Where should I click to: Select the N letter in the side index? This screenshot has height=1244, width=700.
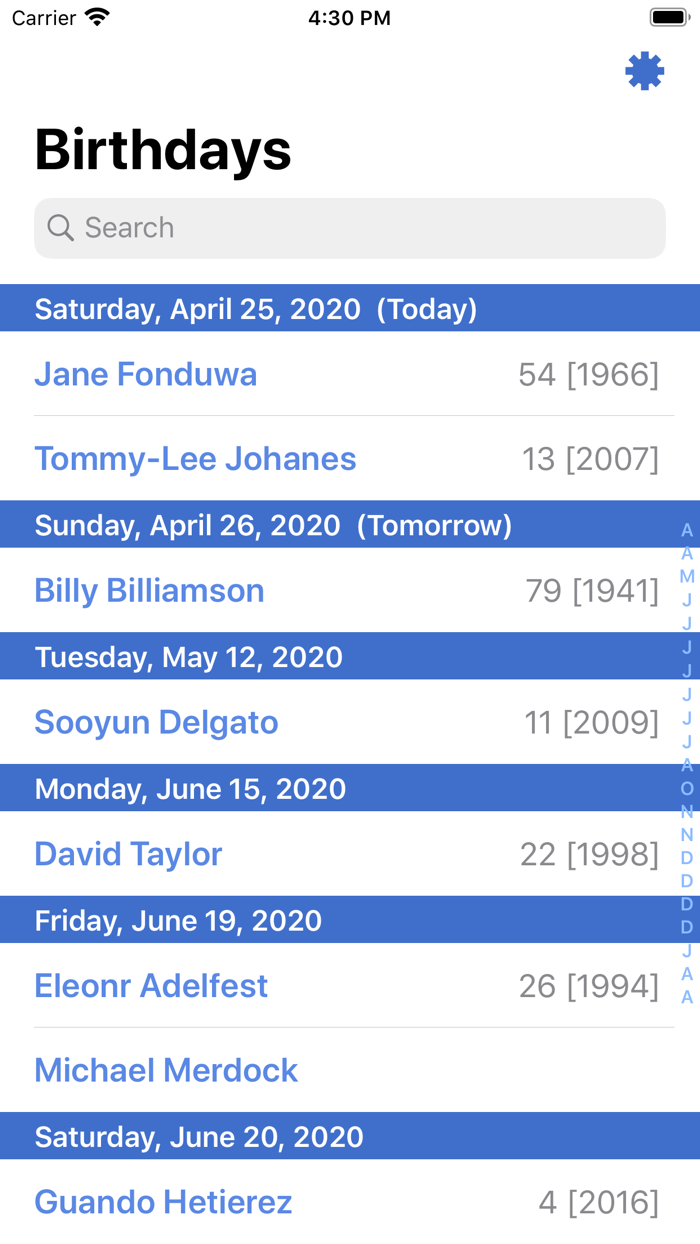[x=687, y=811]
